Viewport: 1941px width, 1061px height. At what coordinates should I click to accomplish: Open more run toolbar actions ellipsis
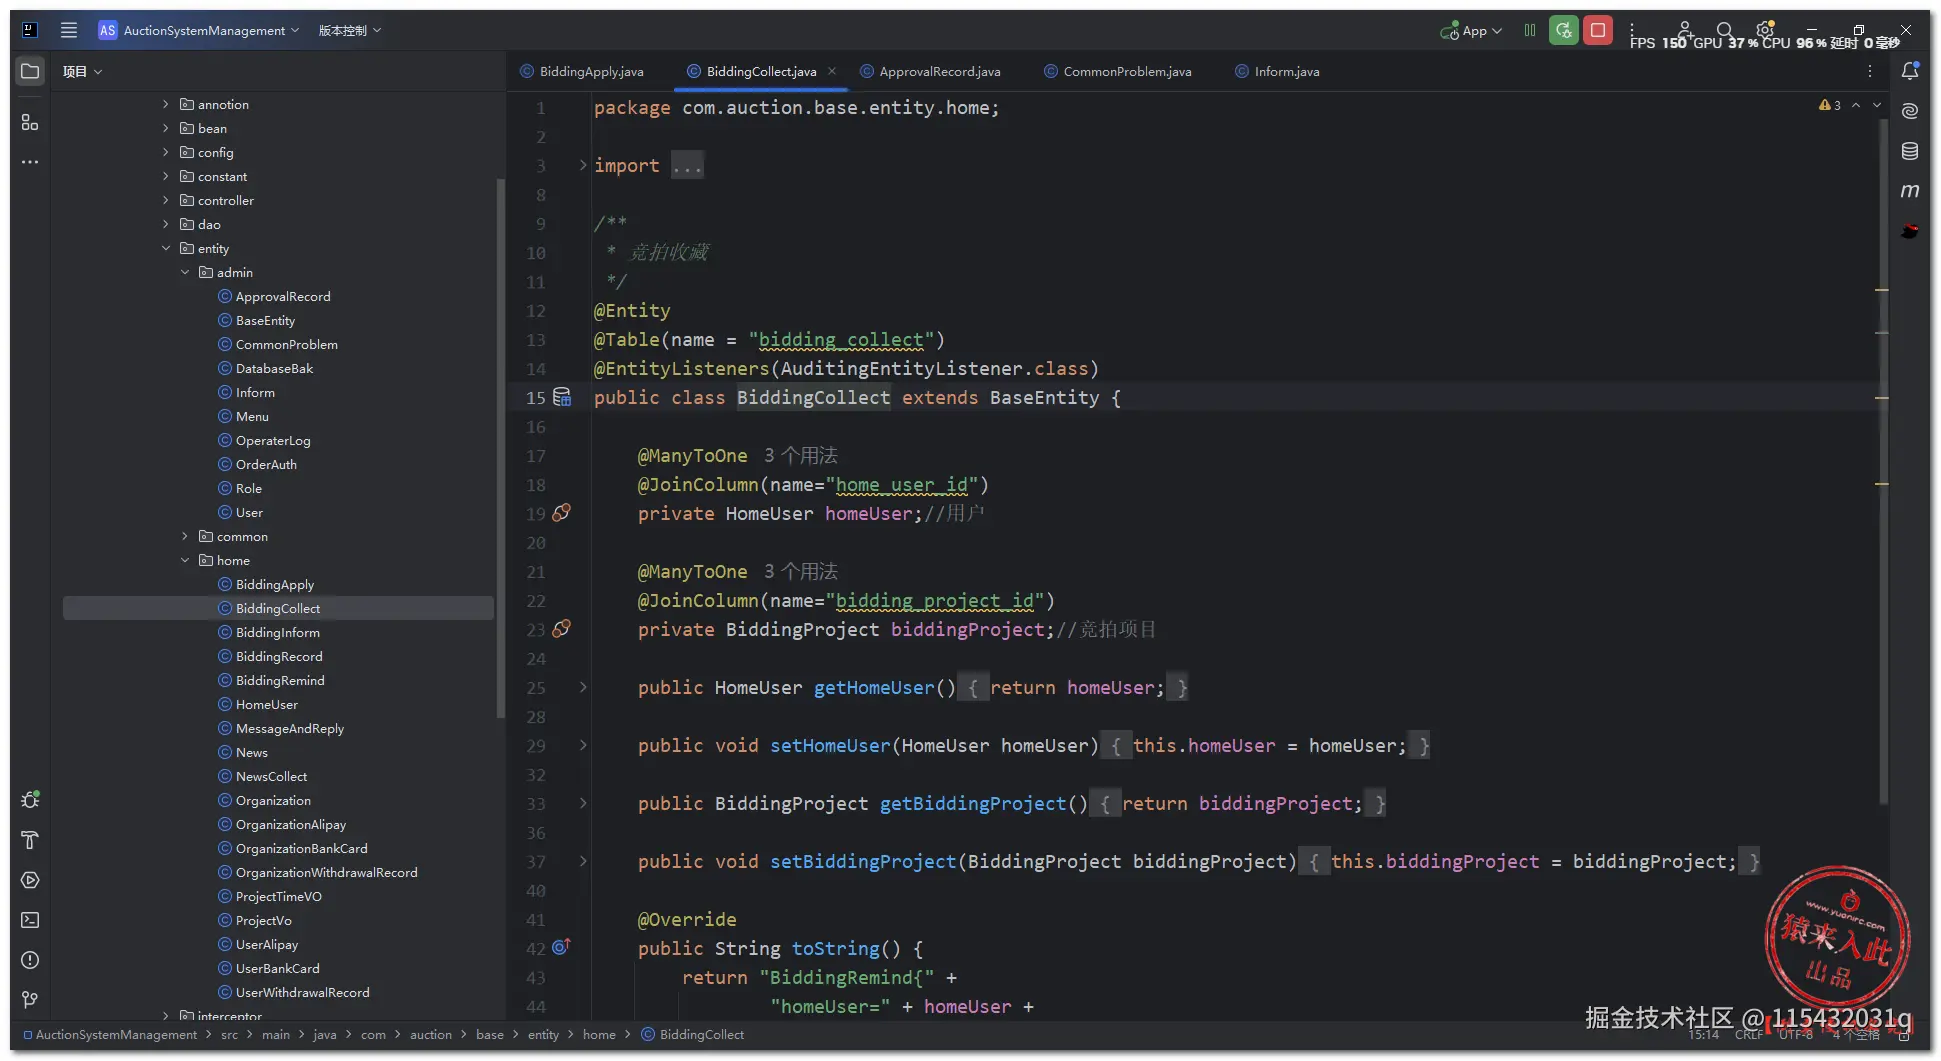[x=1632, y=30]
